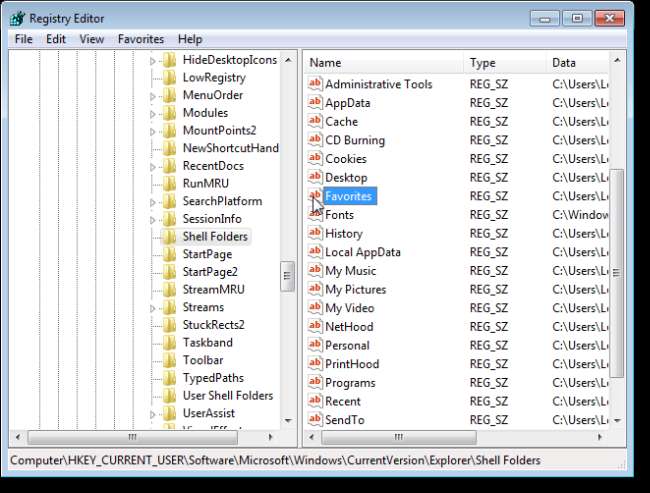Click the values pane scroll down arrow
The image size is (650, 493).
tap(617, 420)
